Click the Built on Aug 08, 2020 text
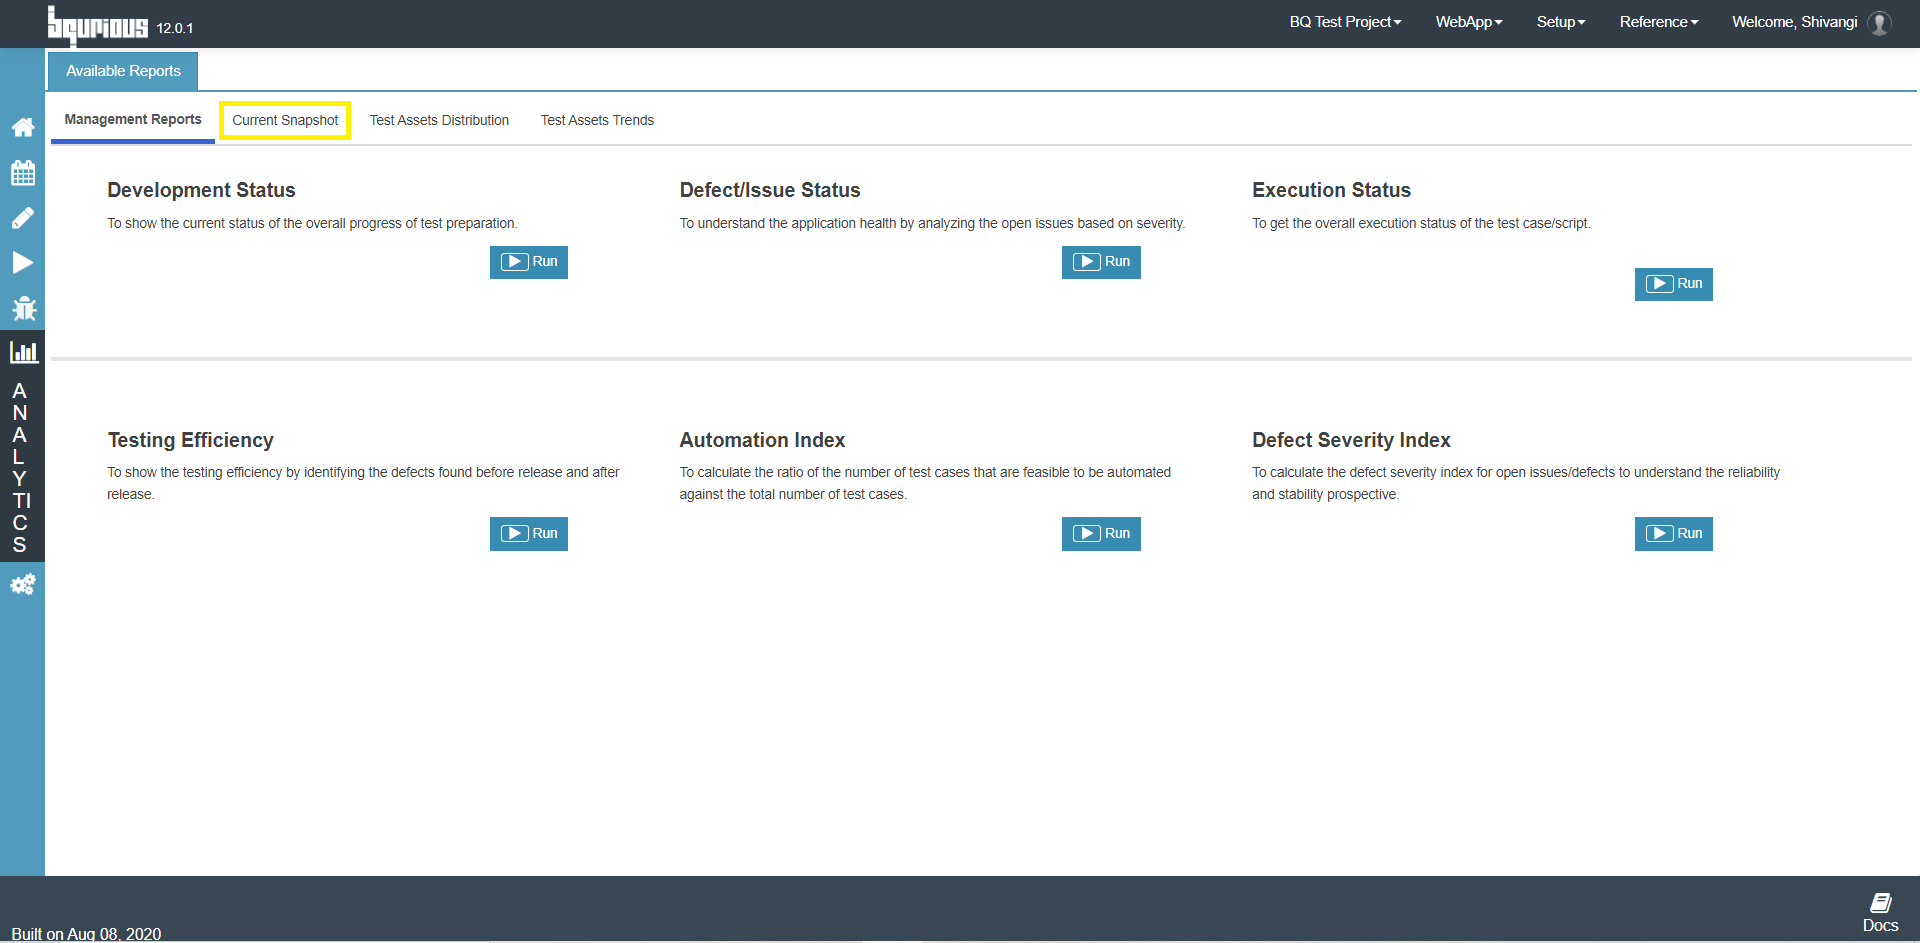This screenshot has height=943, width=1920. [86, 933]
